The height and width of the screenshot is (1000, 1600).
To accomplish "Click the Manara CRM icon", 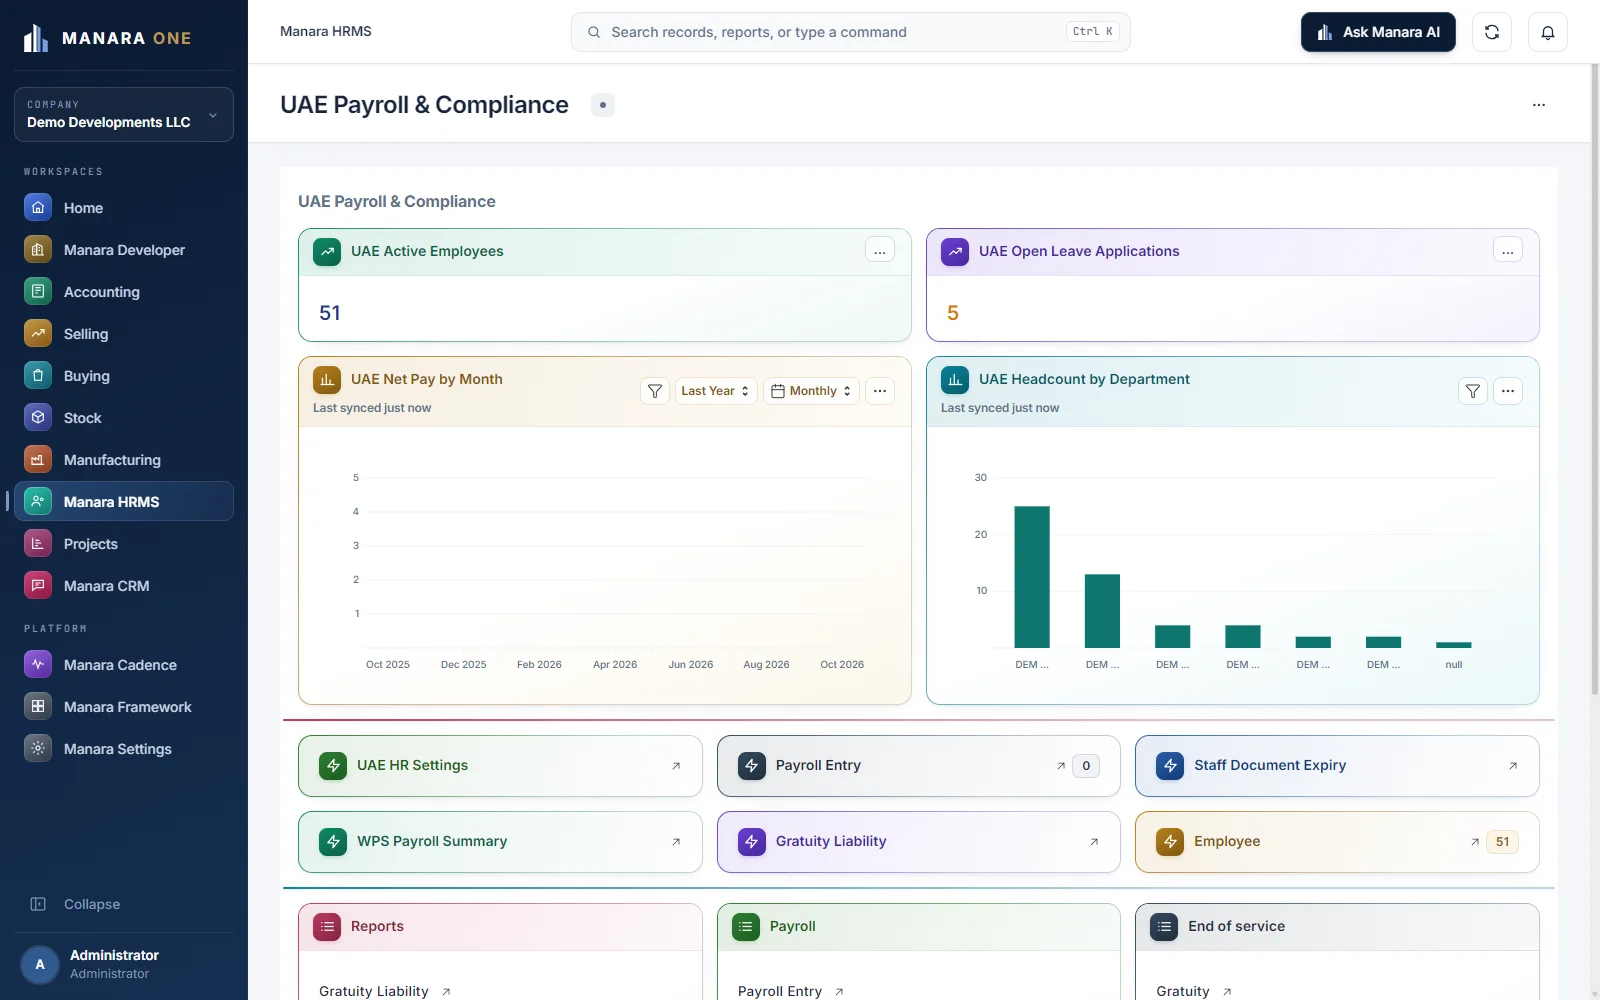I will coord(38,586).
